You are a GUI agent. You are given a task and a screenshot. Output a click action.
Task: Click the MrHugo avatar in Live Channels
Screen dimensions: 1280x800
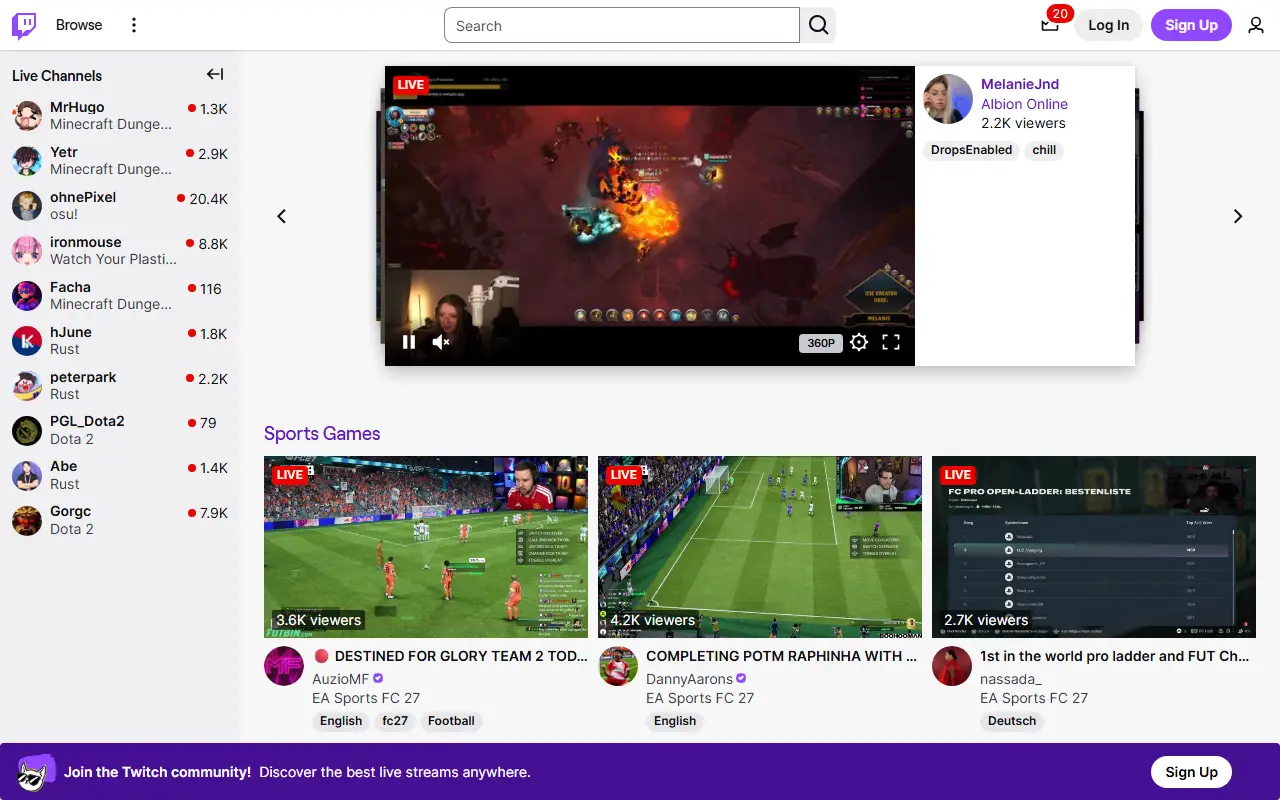pyautogui.click(x=27, y=116)
